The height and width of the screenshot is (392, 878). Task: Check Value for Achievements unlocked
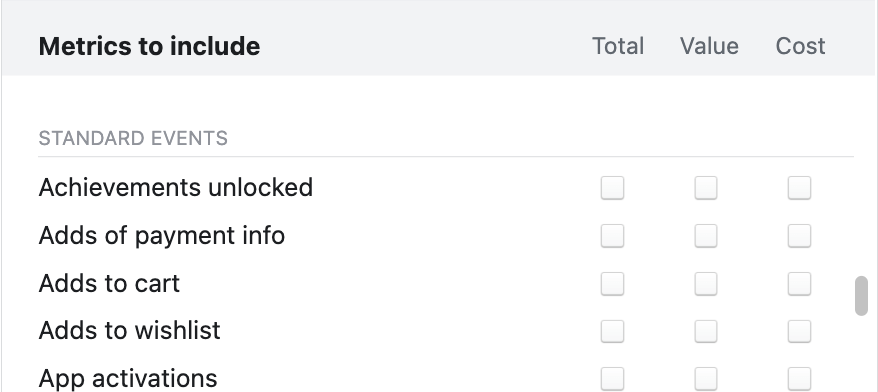click(x=706, y=188)
